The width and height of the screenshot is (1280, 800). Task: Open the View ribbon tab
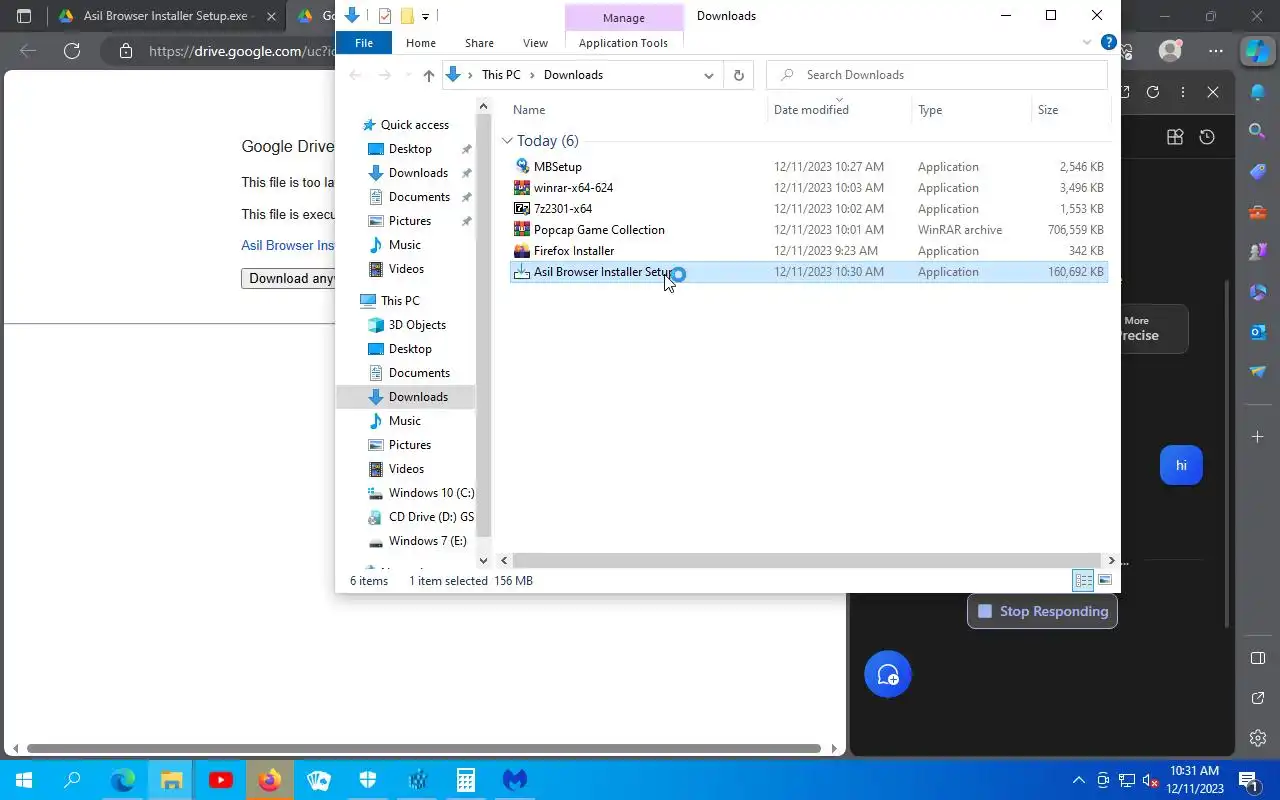[536, 43]
